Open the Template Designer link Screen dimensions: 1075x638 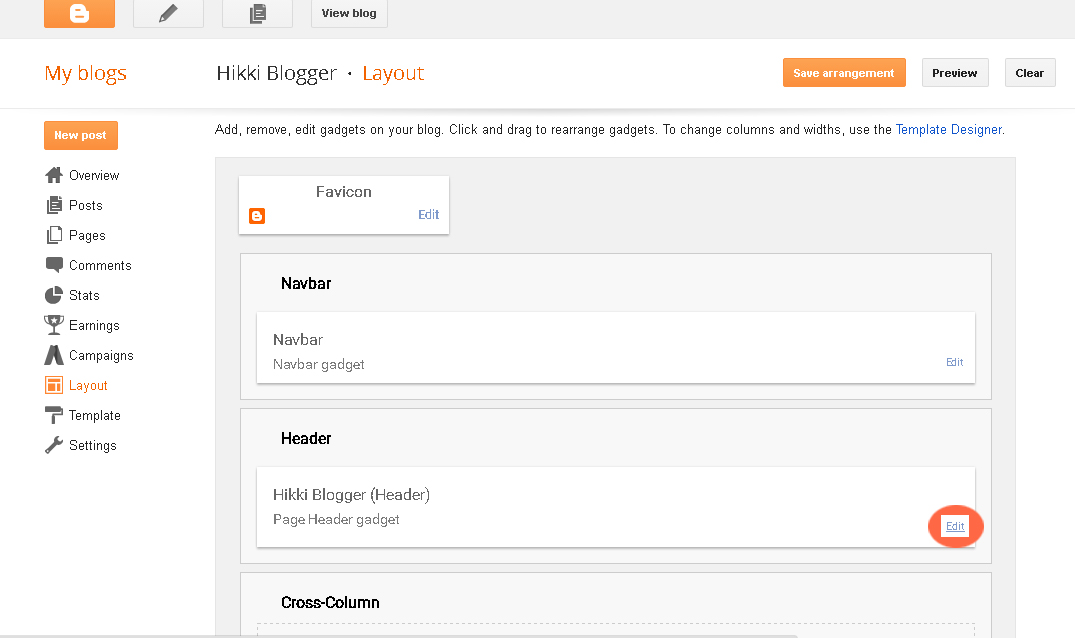(948, 129)
